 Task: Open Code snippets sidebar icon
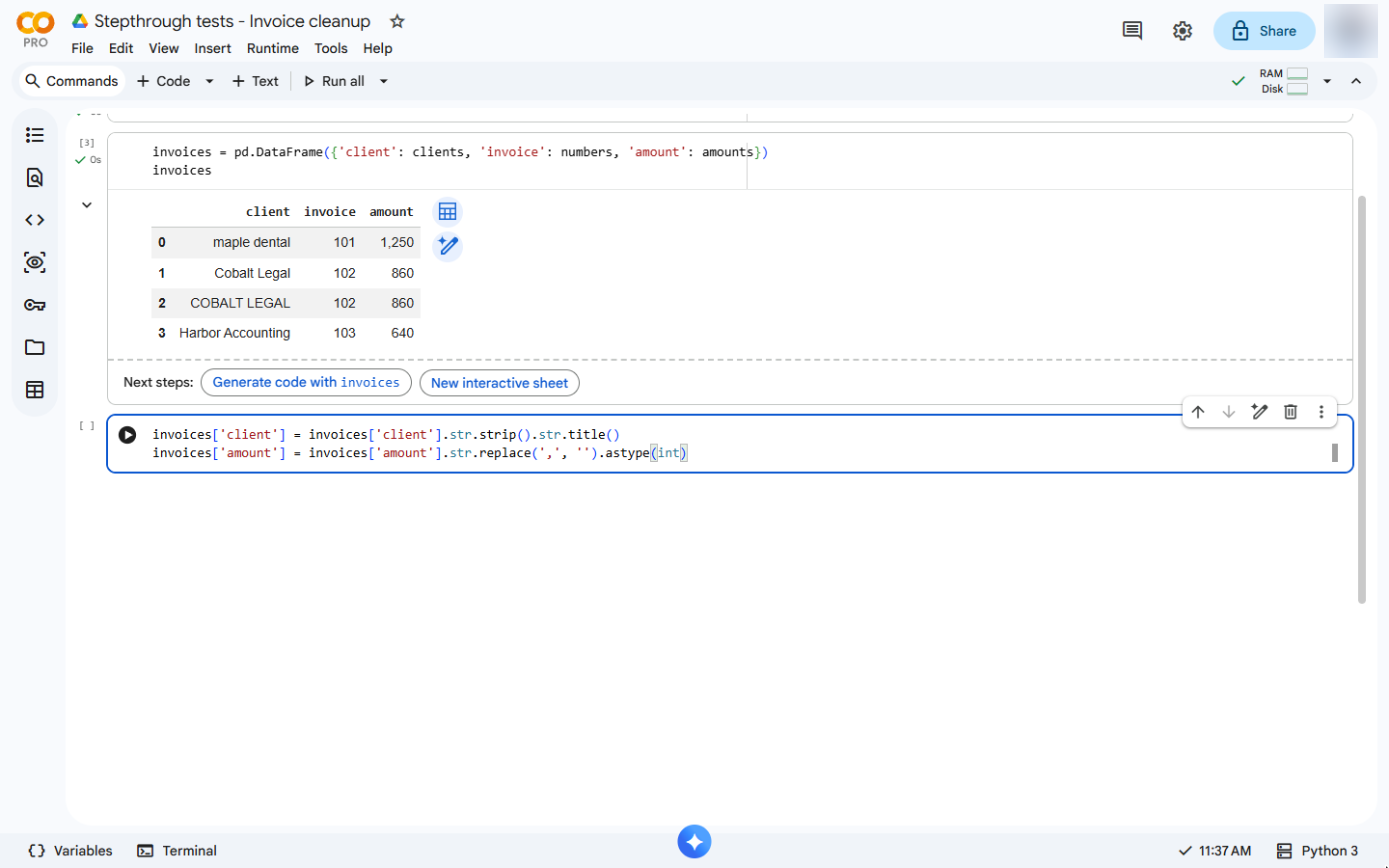(35, 220)
